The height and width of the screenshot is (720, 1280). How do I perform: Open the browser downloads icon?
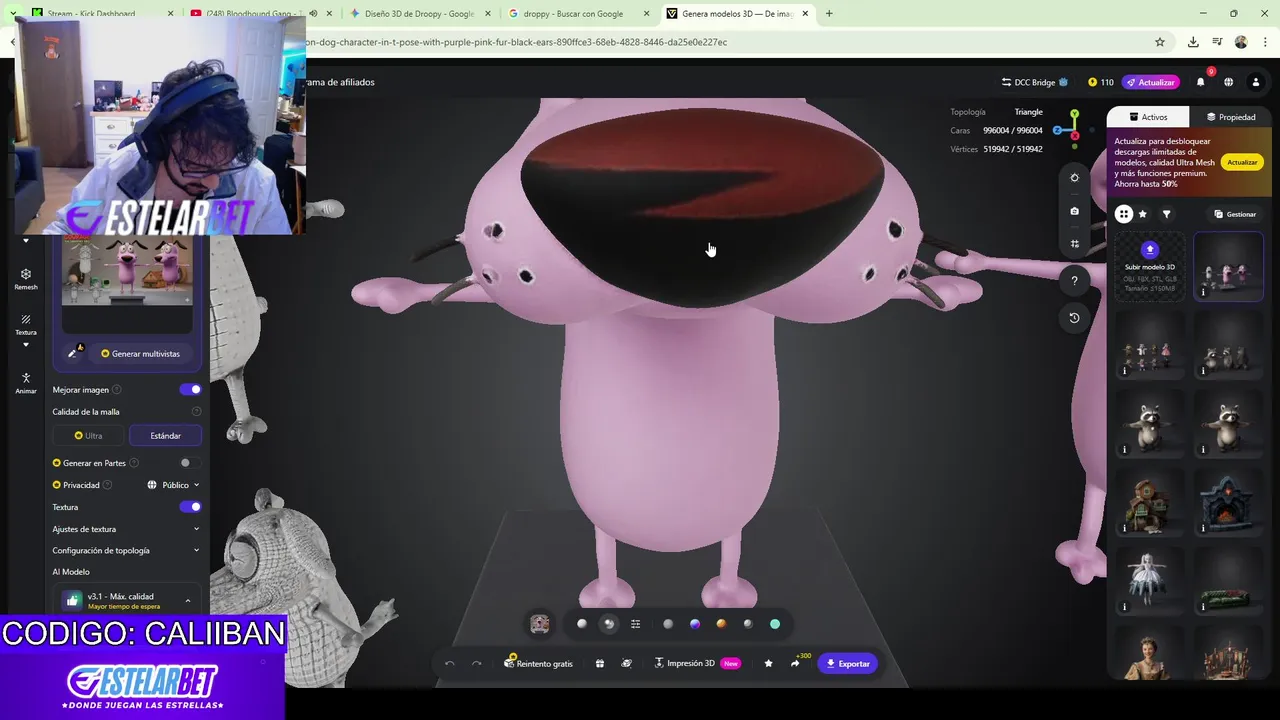[x=1193, y=42]
